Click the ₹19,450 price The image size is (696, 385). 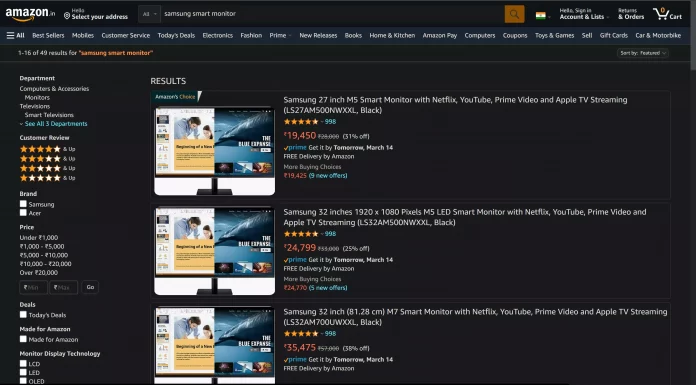[300, 135]
